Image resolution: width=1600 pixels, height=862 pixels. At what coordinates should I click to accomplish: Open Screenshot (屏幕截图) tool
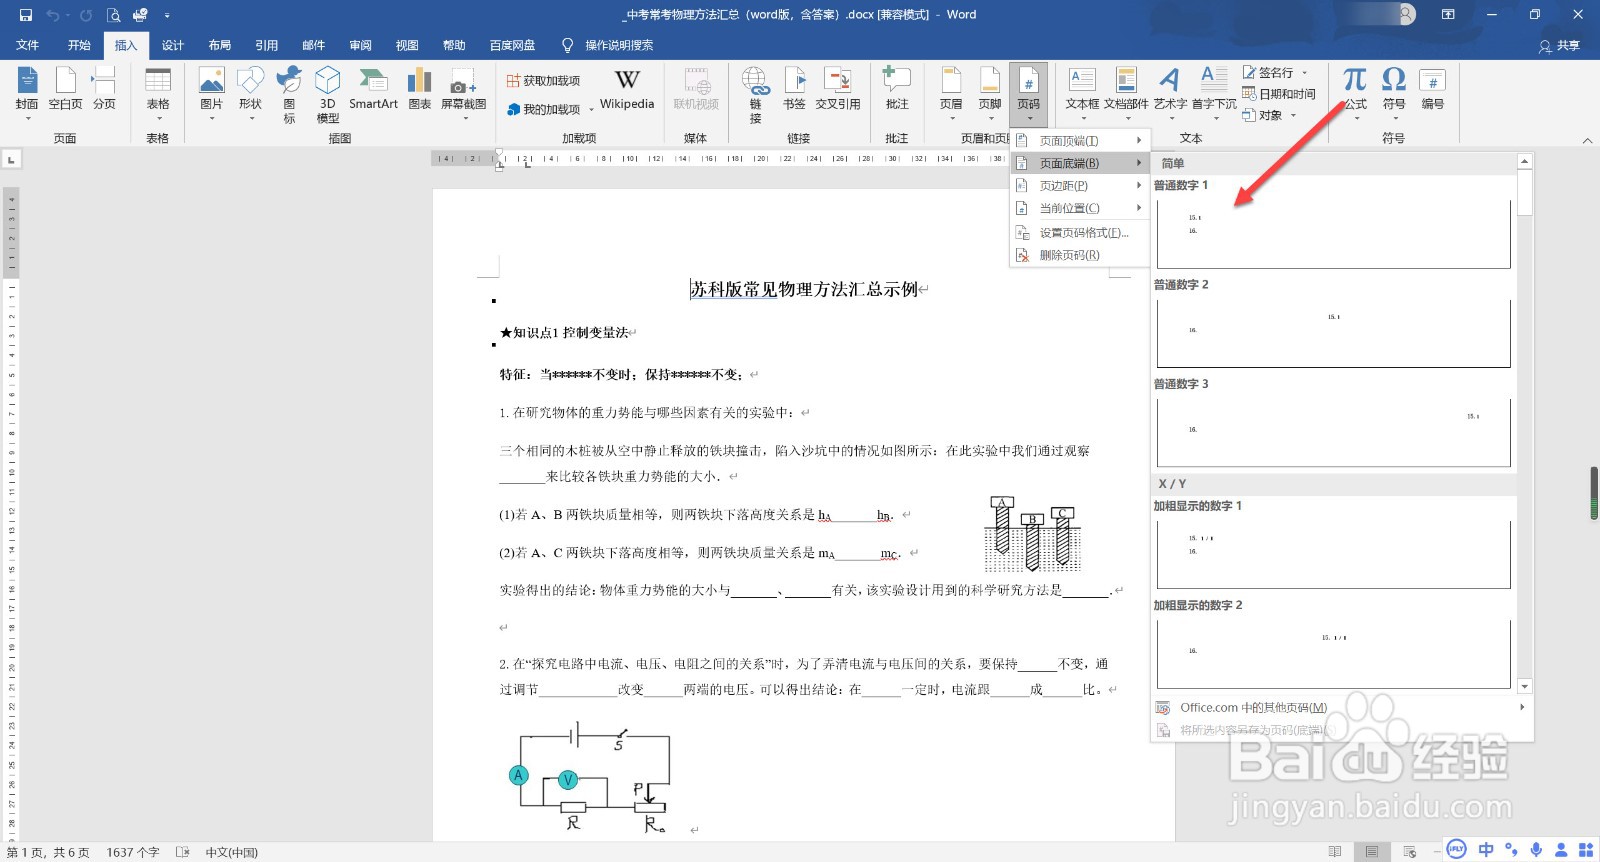pos(464,92)
